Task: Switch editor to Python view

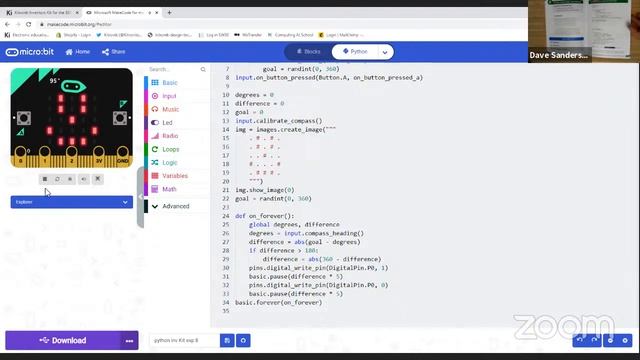Action: (x=355, y=52)
